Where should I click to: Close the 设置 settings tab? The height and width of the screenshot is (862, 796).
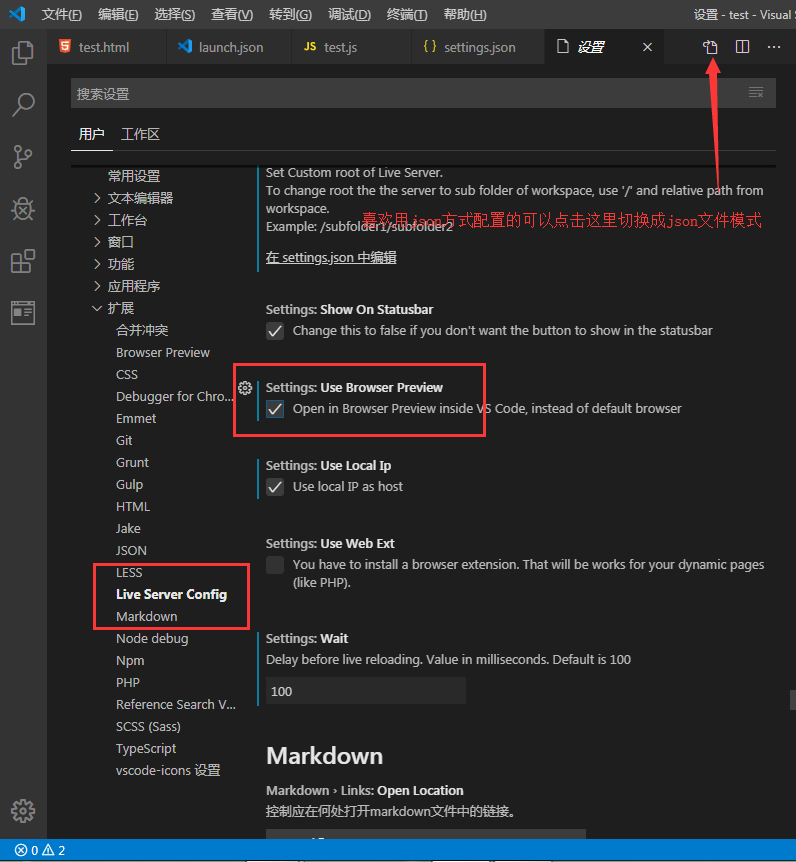pyautogui.click(x=648, y=47)
